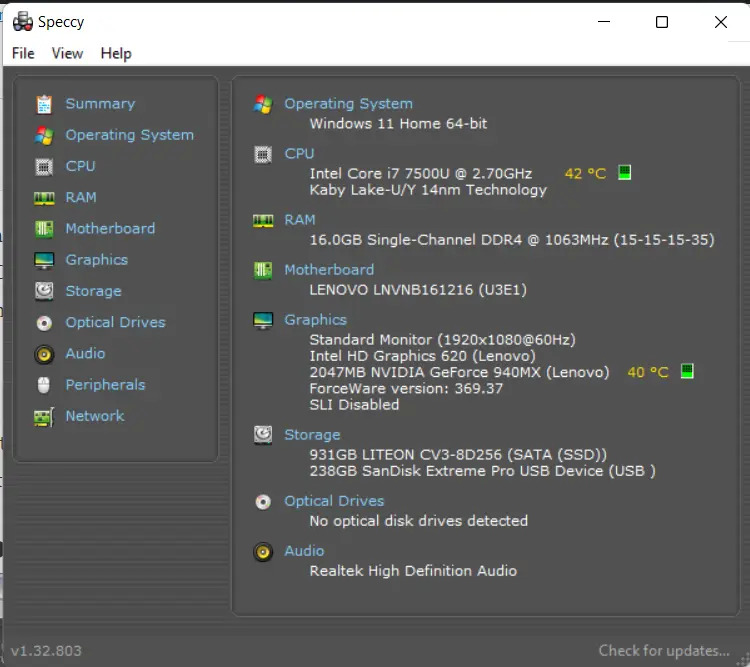The width and height of the screenshot is (750, 667).
Task: Click the Windows 11 Home 64-bit text
Action: (x=398, y=123)
